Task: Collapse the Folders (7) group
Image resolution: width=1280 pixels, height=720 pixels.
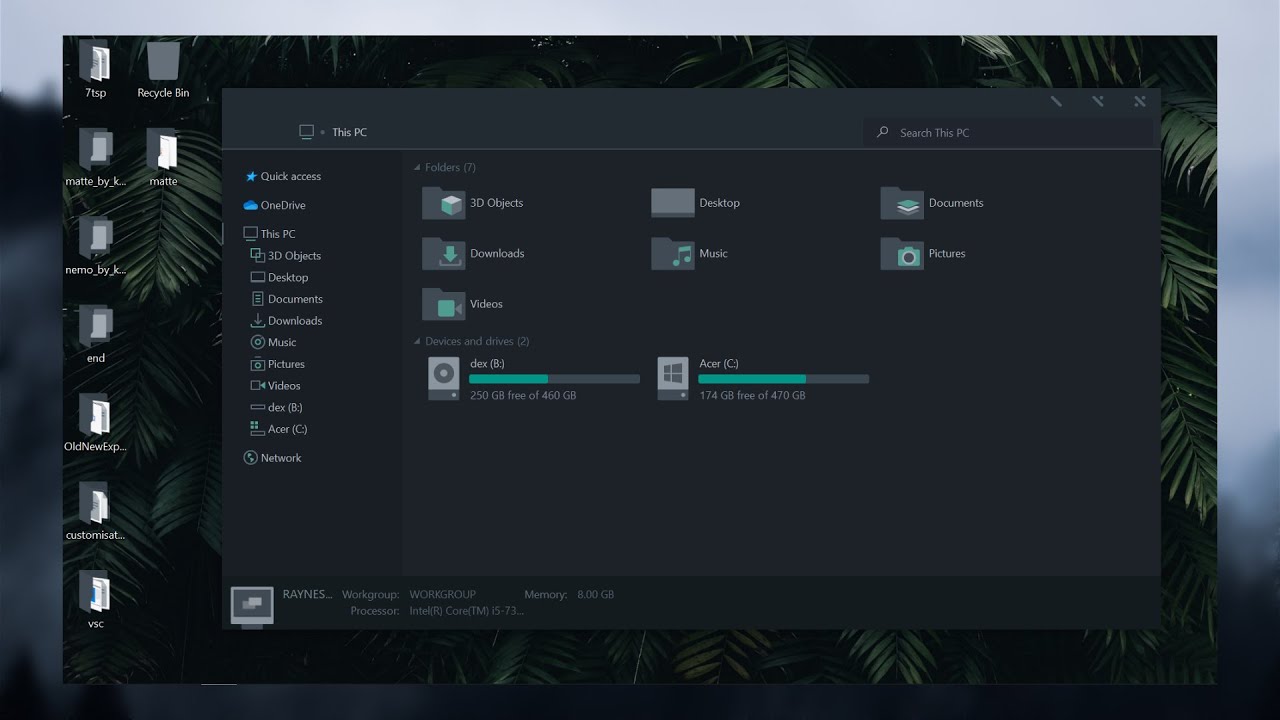Action: [418, 167]
